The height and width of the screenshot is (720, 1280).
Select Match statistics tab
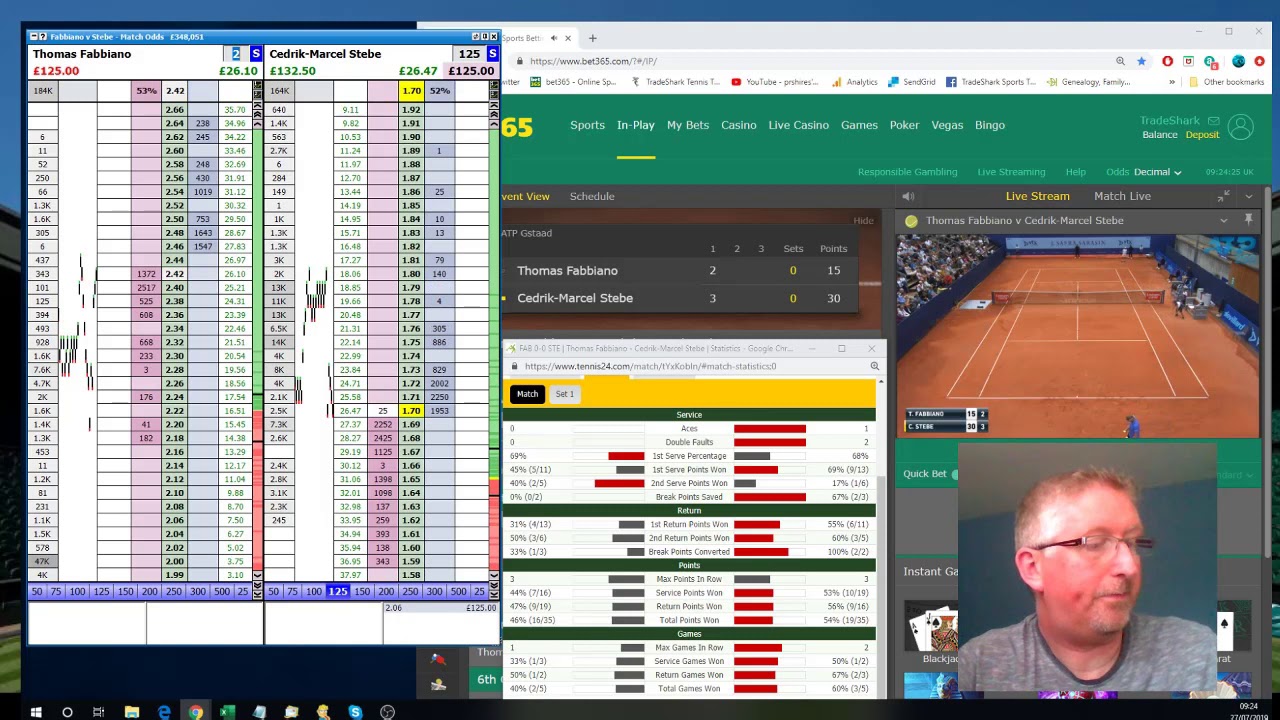(527, 394)
